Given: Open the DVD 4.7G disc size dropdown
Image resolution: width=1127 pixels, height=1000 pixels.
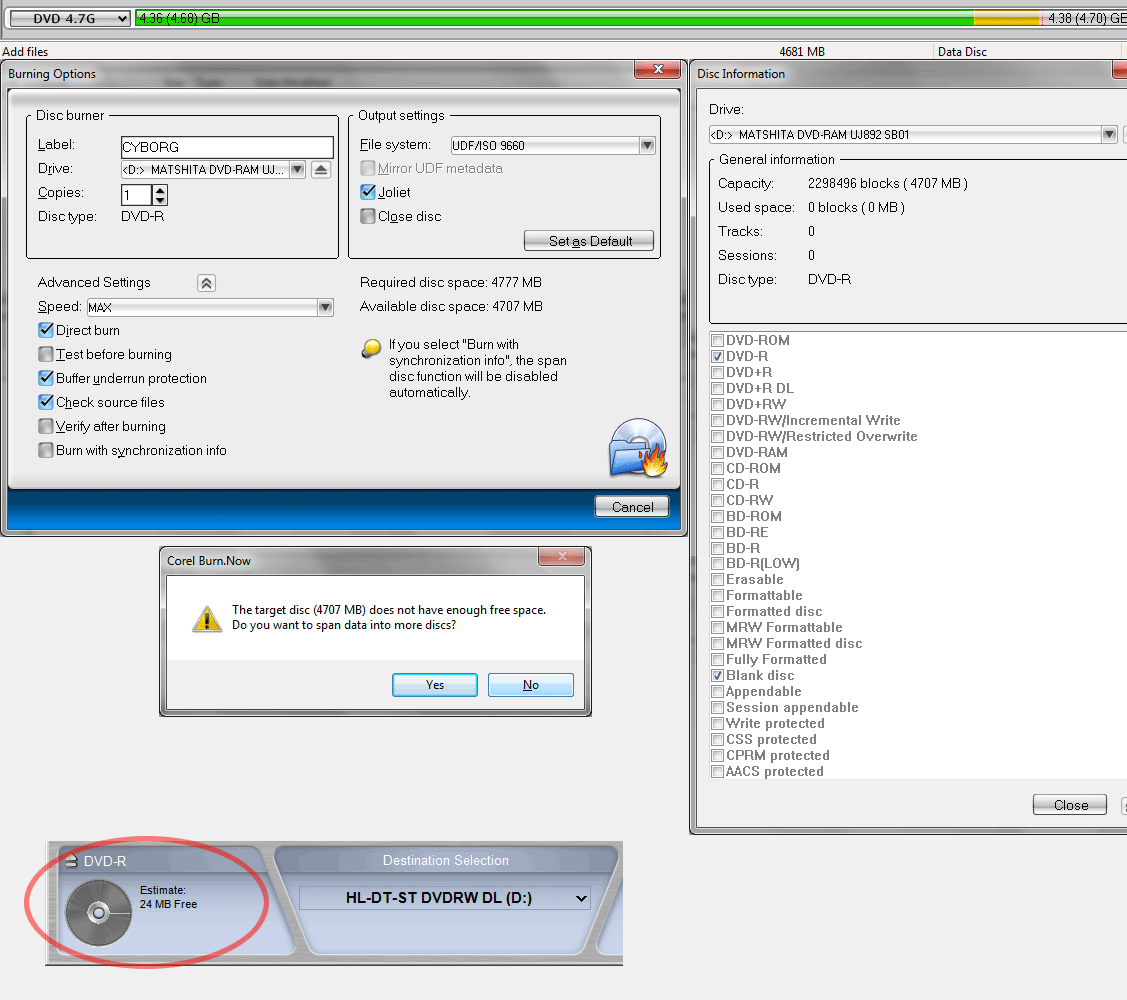Looking at the screenshot, I should [x=70, y=19].
